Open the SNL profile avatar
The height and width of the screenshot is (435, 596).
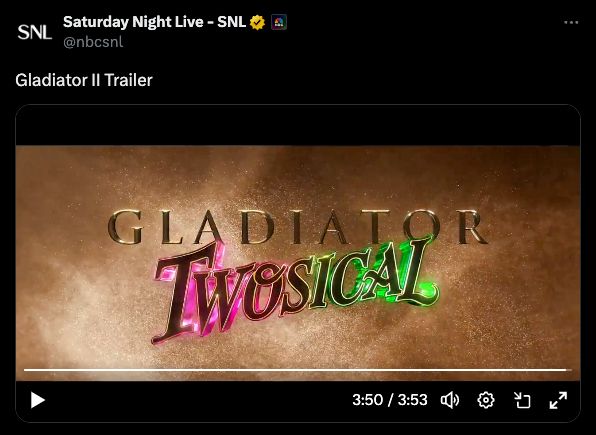pos(35,32)
